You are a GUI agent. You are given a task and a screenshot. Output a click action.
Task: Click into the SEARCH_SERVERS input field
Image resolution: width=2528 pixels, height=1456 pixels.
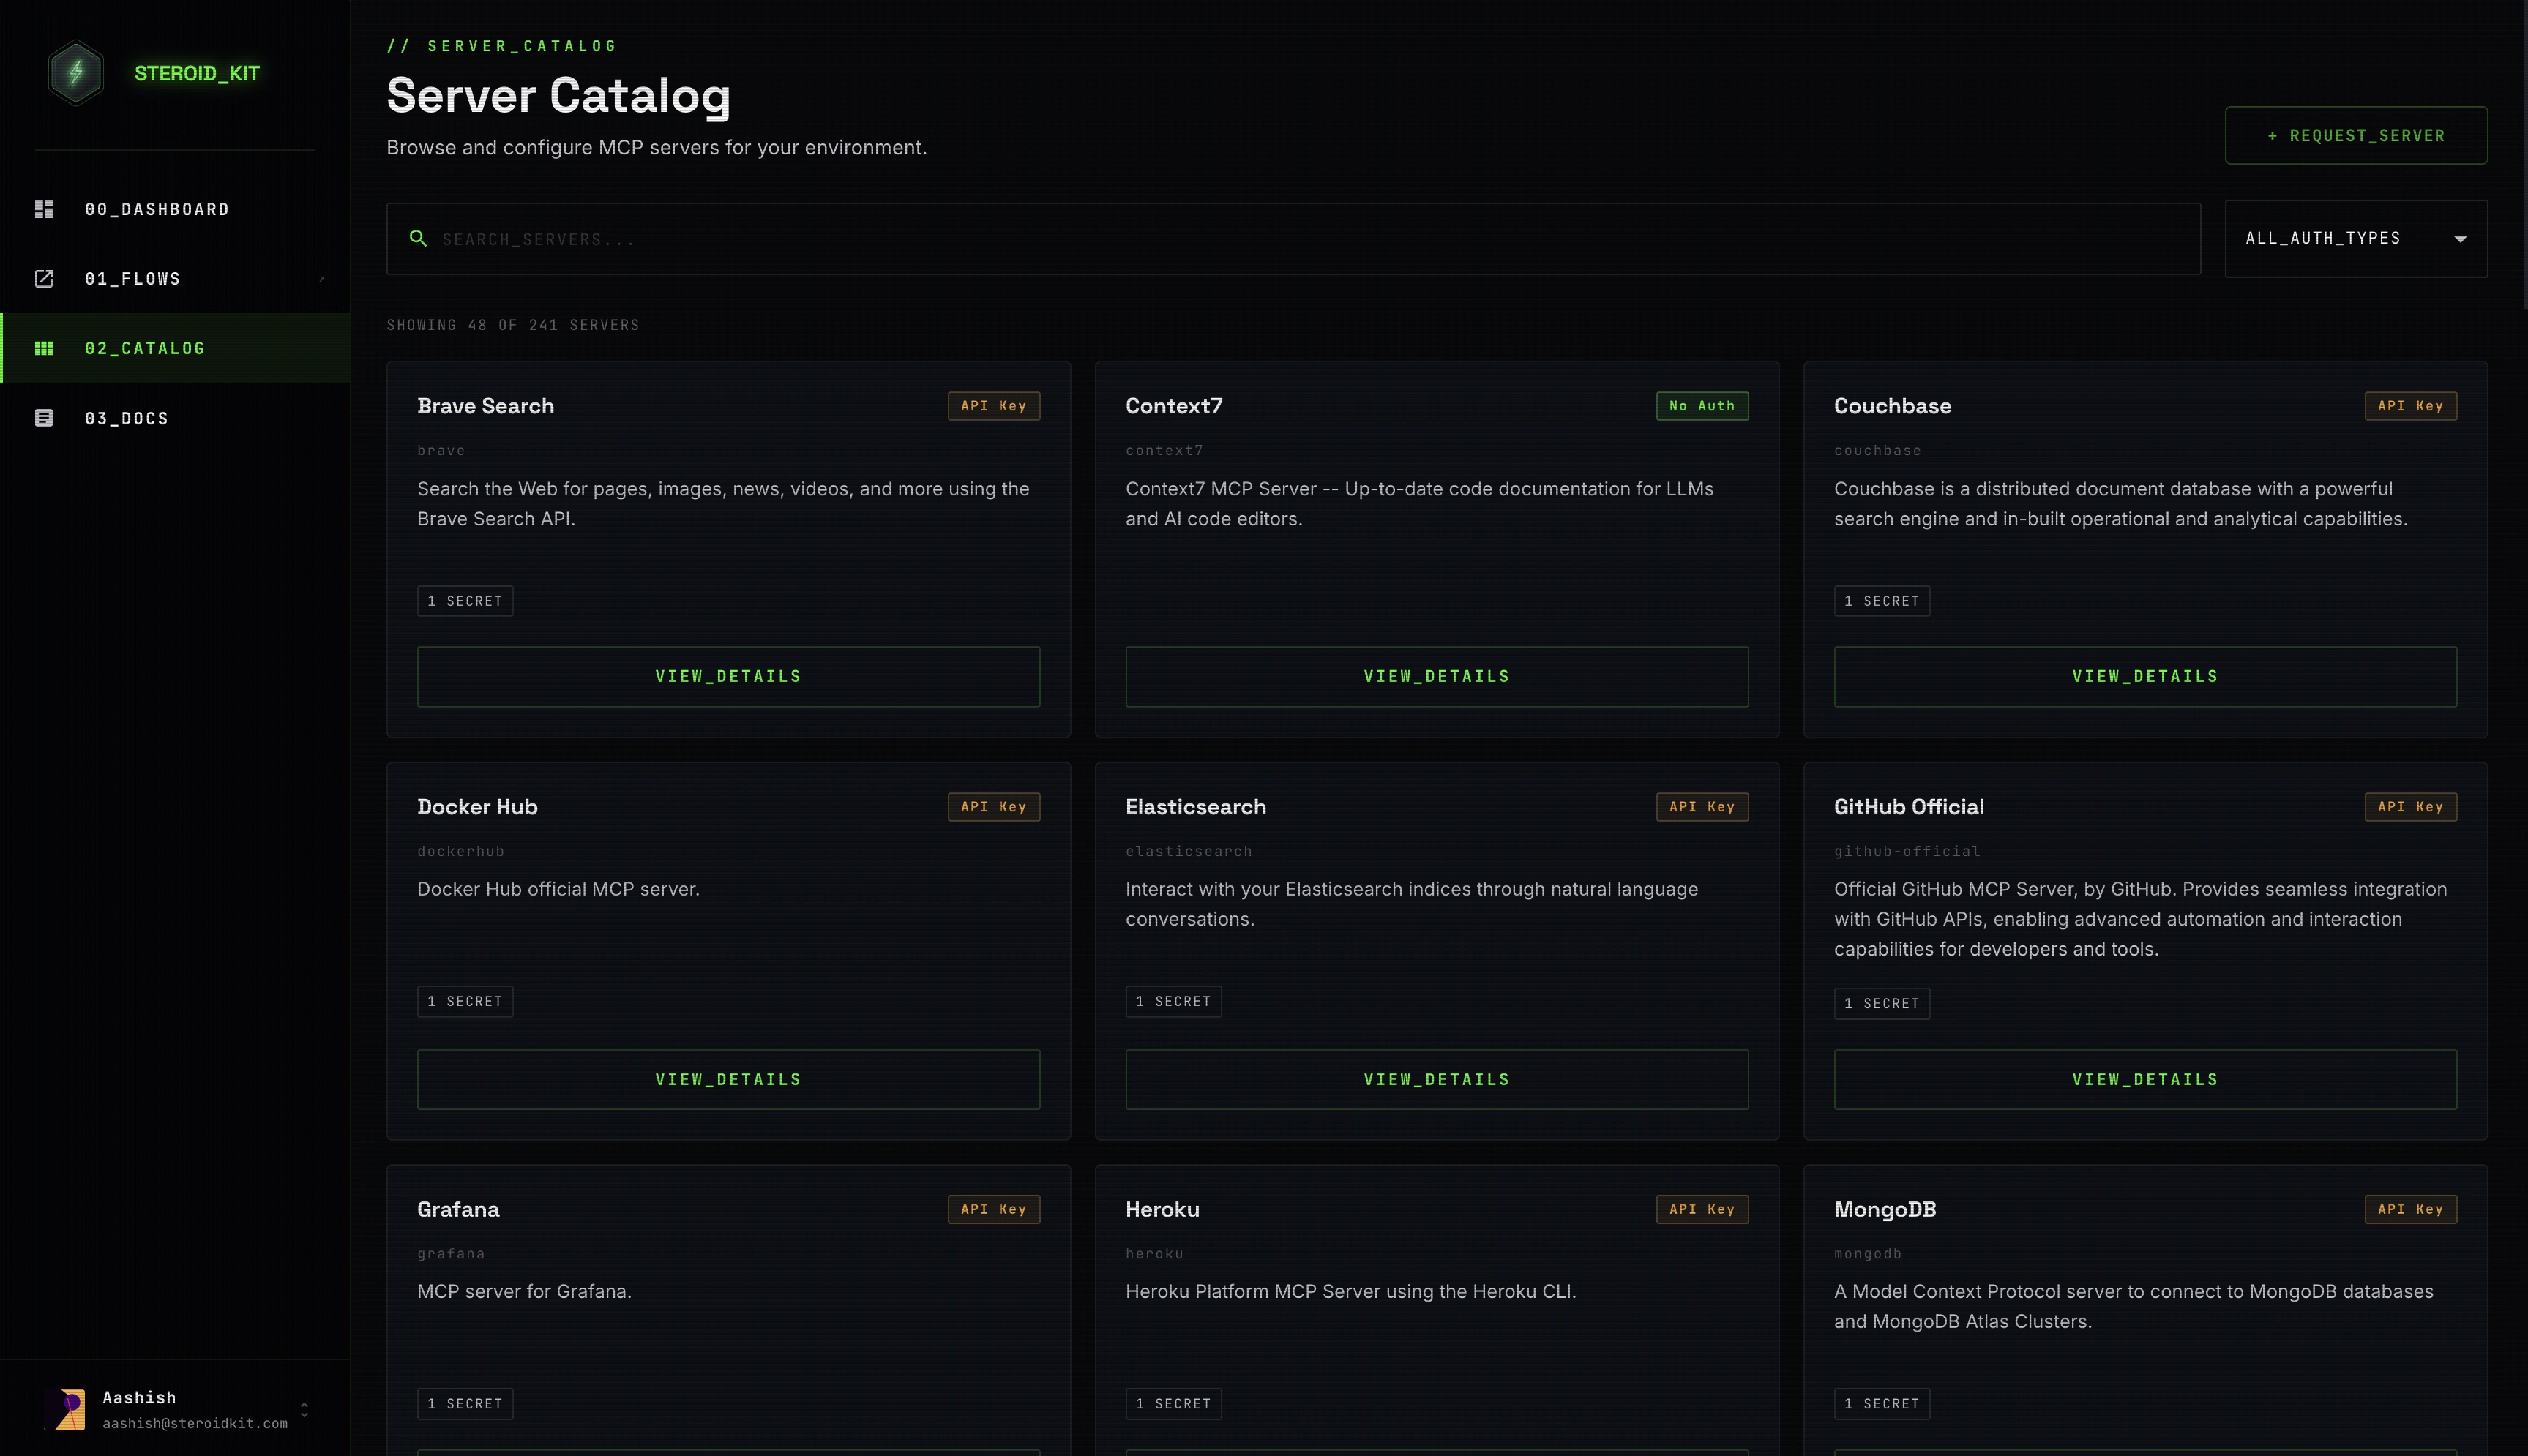(x=1293, y=239)
